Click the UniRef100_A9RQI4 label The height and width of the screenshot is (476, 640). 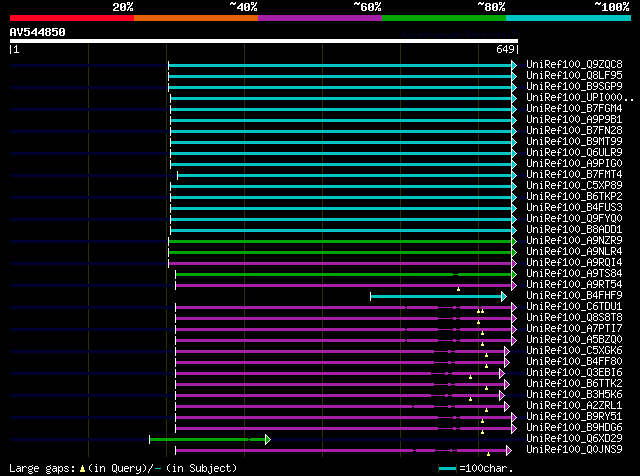574,262
